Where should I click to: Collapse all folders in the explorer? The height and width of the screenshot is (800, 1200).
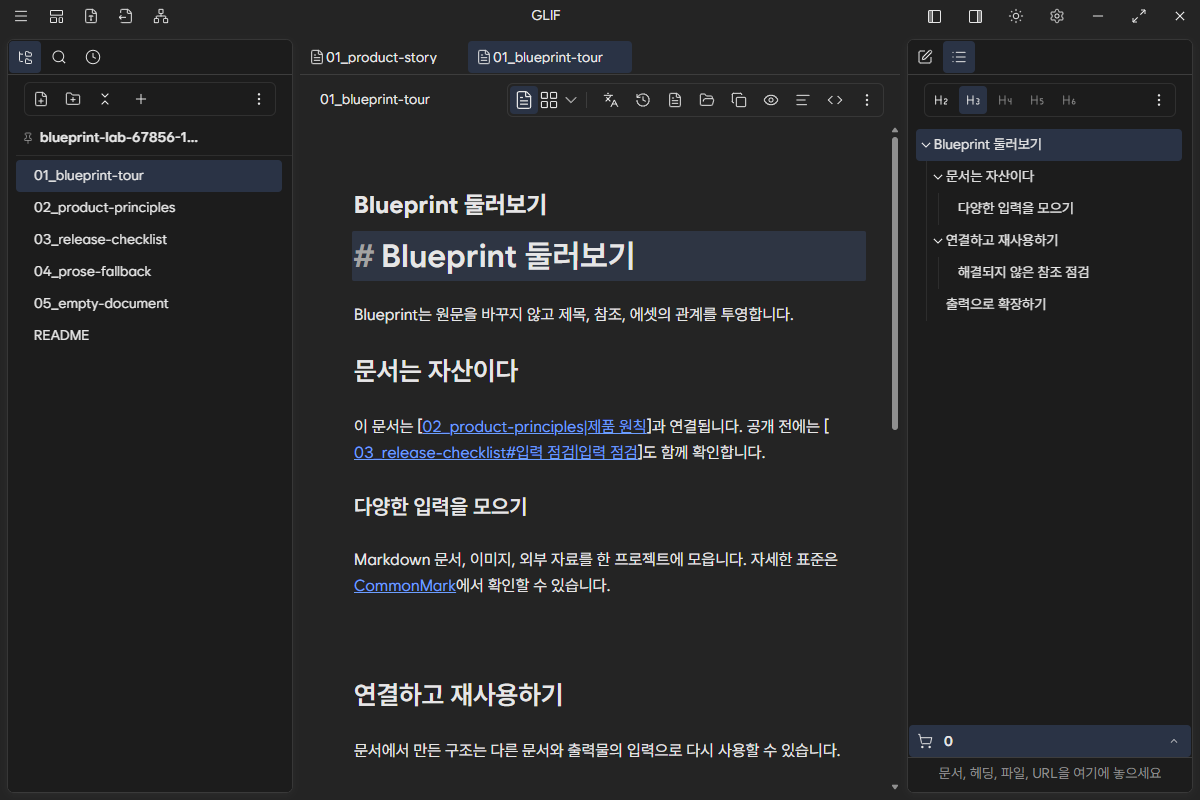pos(105,99)
